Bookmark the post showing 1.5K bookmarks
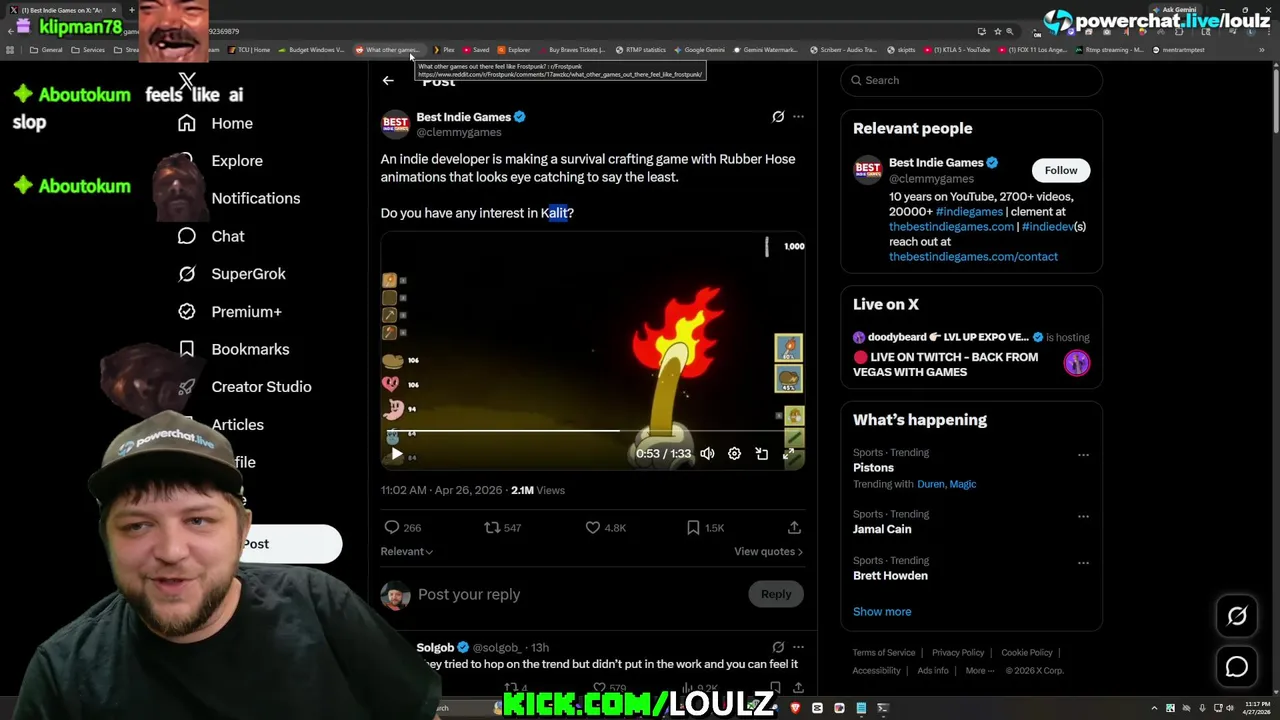This screenshot has height=720, width=1280. (x=693, y=527)
